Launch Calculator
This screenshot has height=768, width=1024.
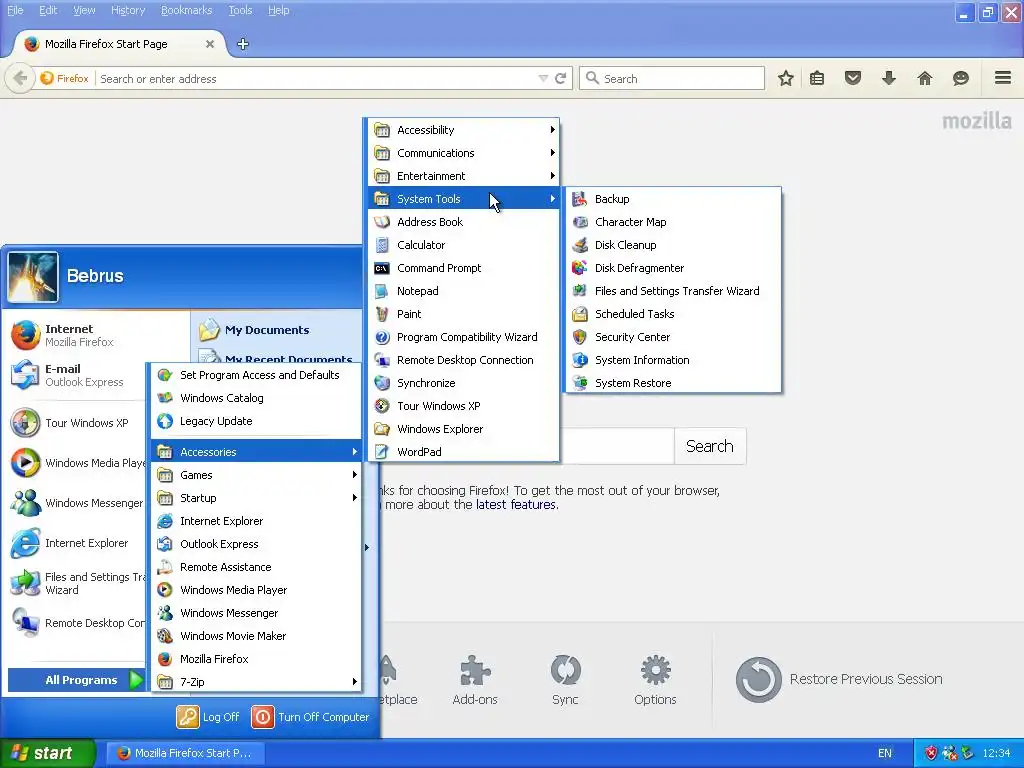pyautogui.click(x=464, y=245)
